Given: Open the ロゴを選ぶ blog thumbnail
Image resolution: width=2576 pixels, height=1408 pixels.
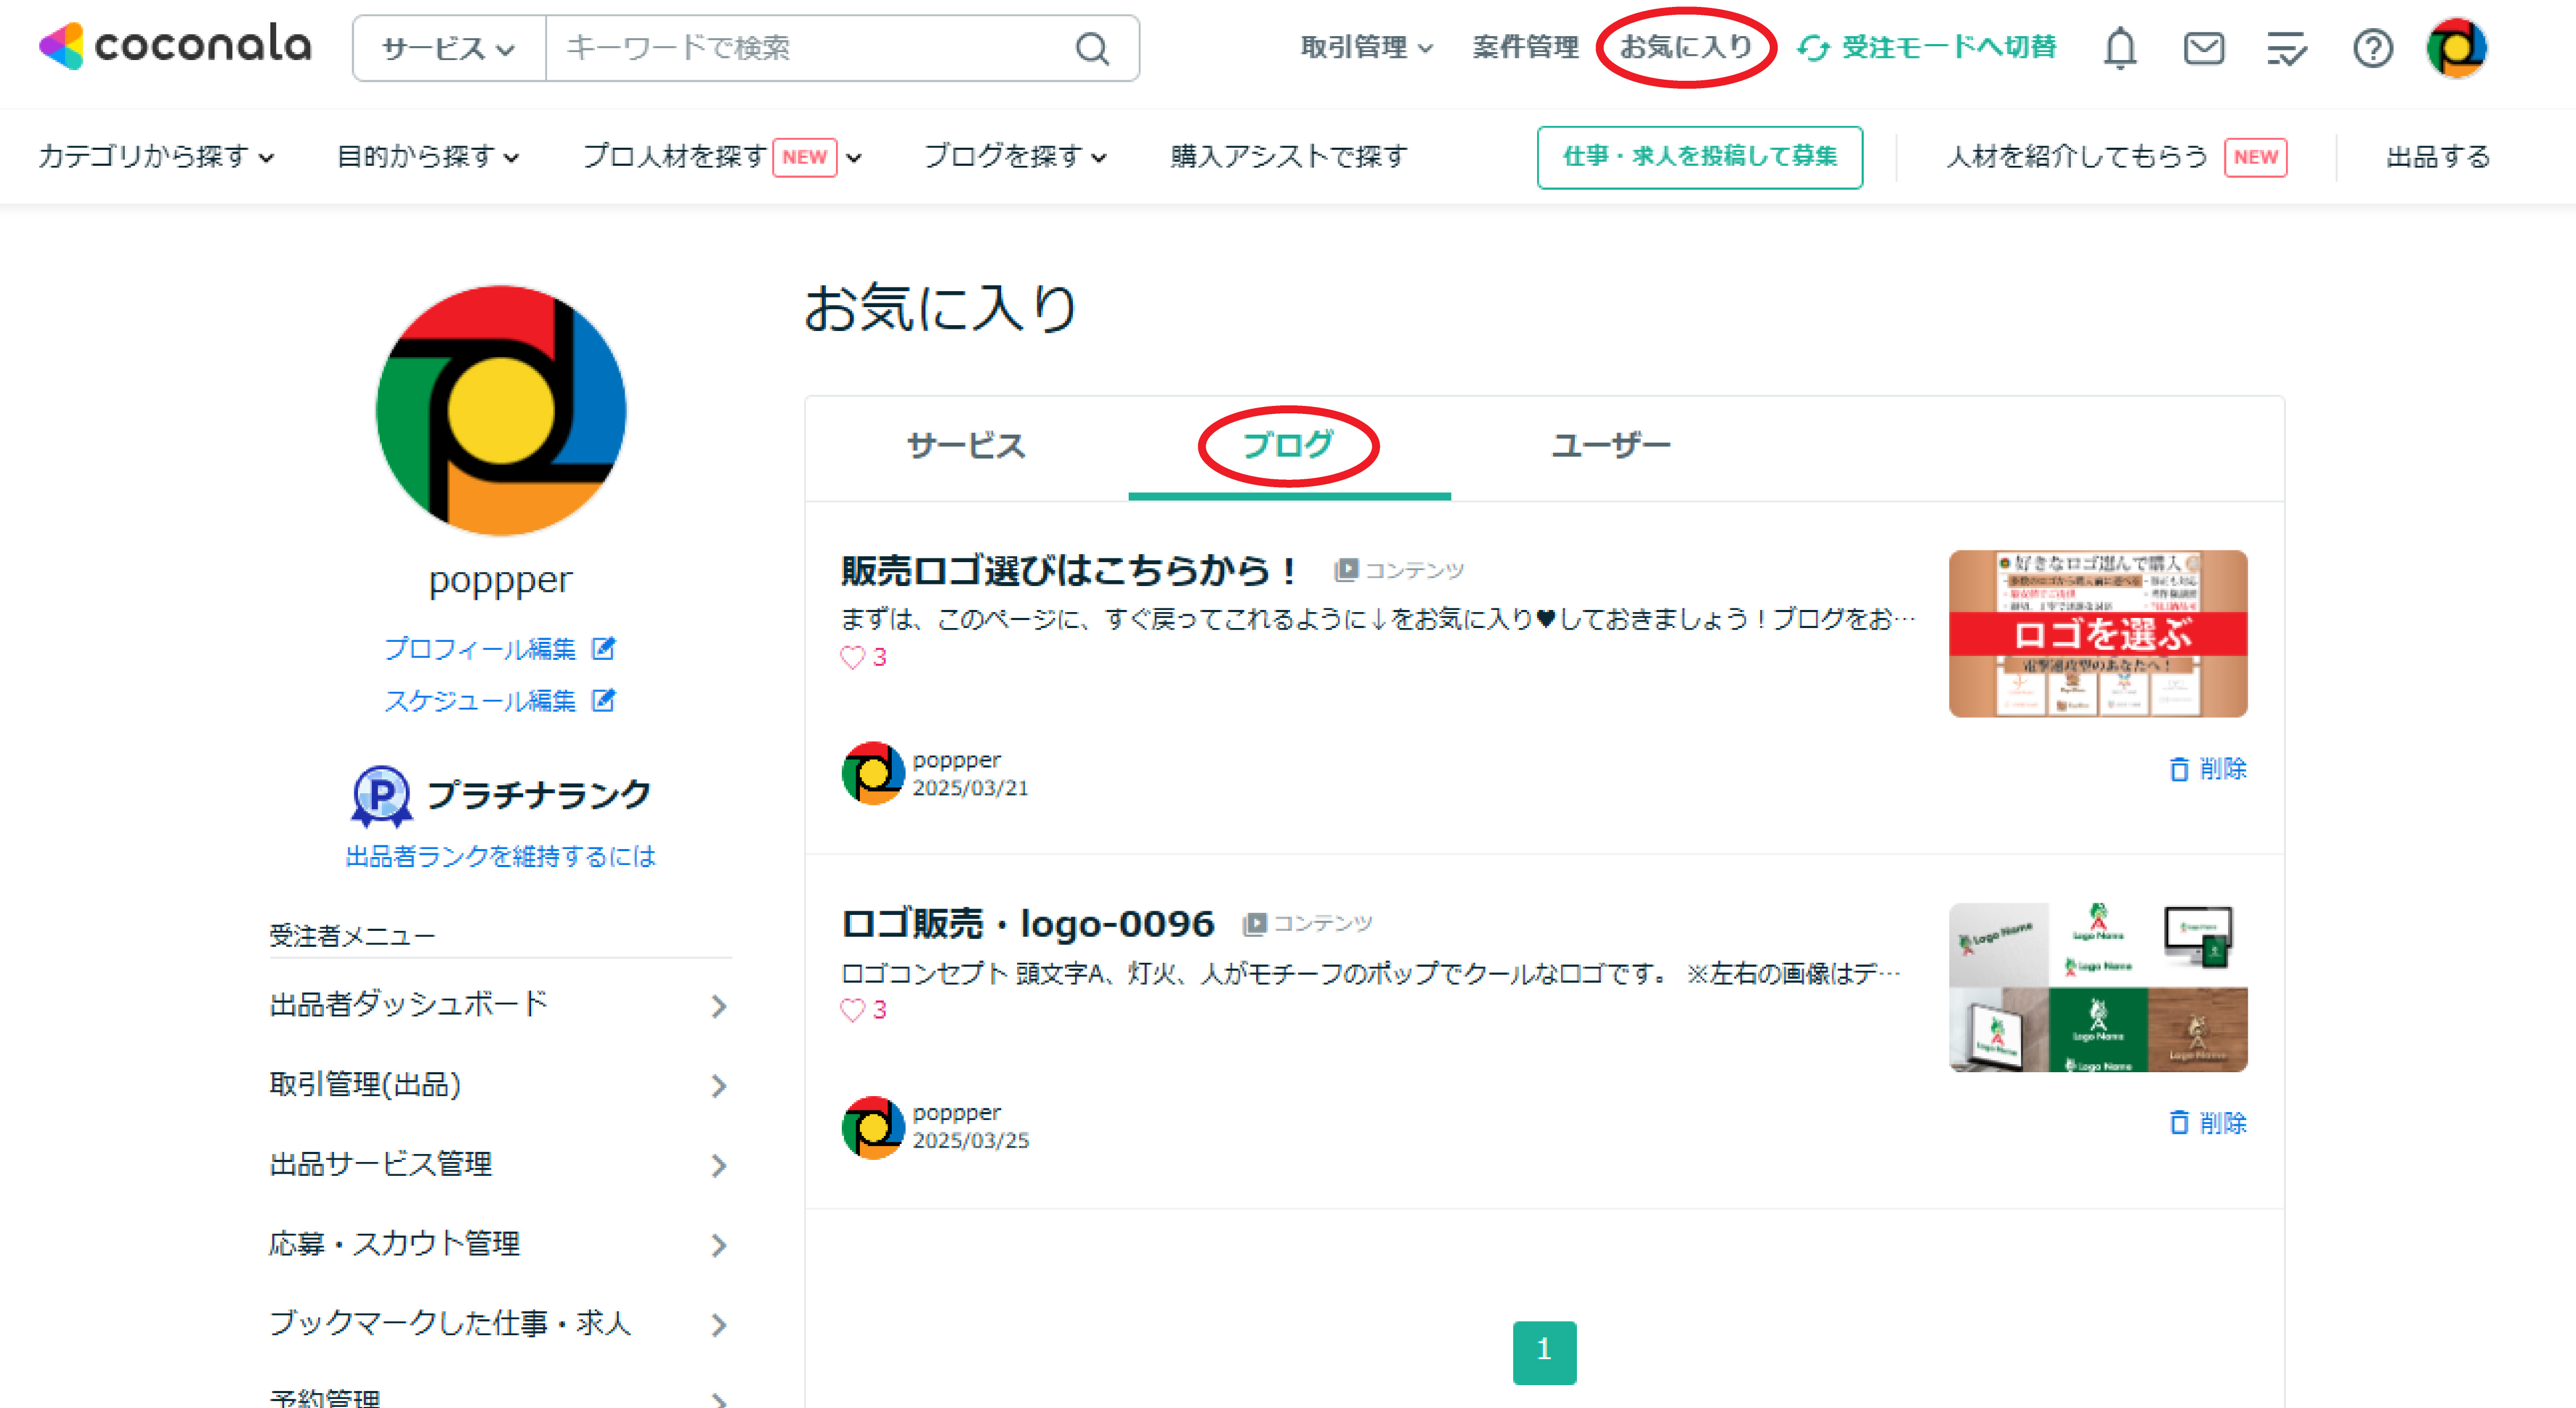Looking at the screenshot, I should pos(2098,633).
